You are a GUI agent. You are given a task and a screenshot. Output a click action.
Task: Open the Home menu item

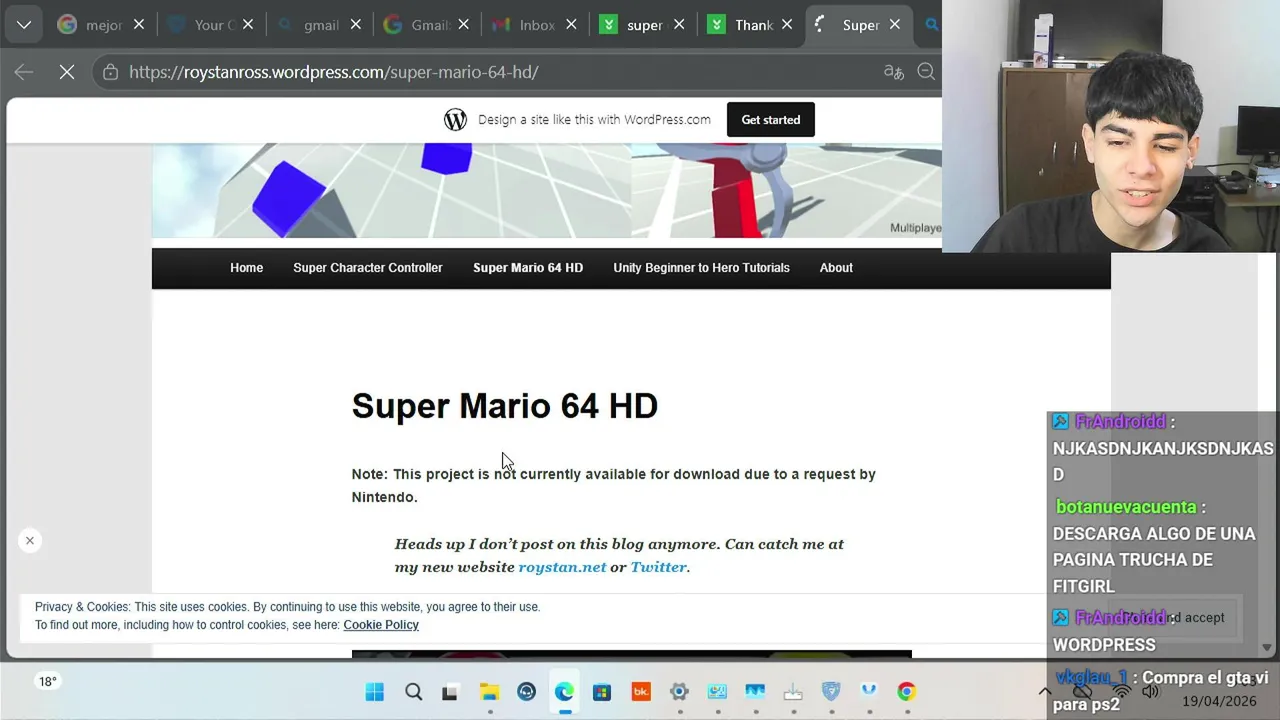tap(246, 268)
